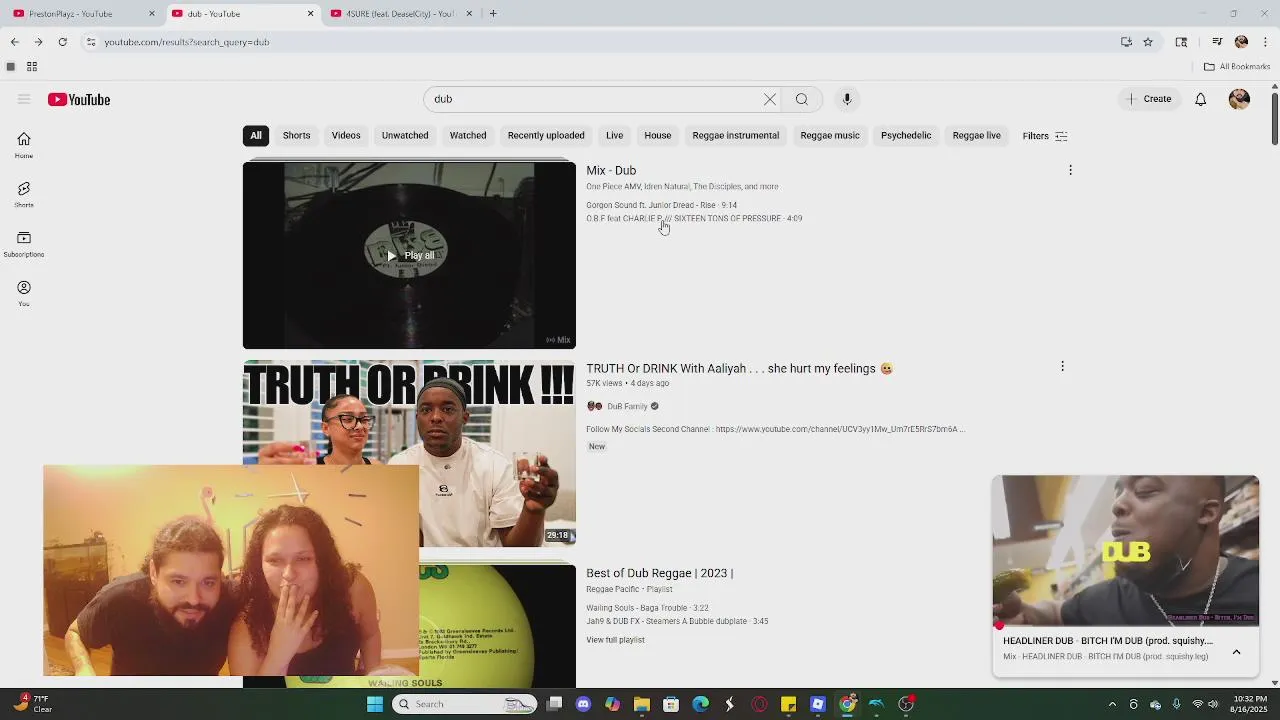The image size is (1280, 720).
Task: Open Shorts in the sidebar
Action: (x=24, y=194)
